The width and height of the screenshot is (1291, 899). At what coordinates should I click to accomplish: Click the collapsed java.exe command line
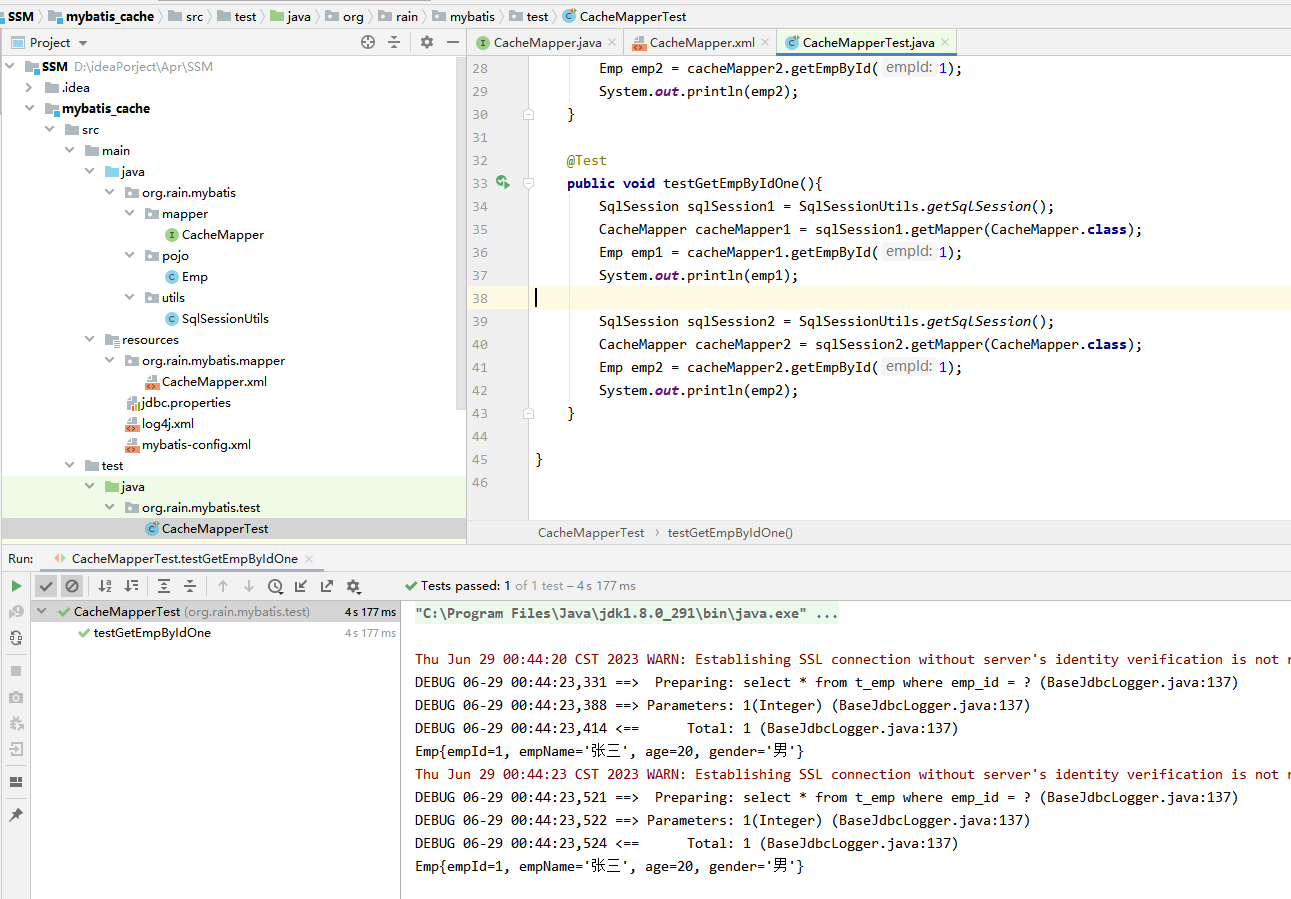pos(627,614)
